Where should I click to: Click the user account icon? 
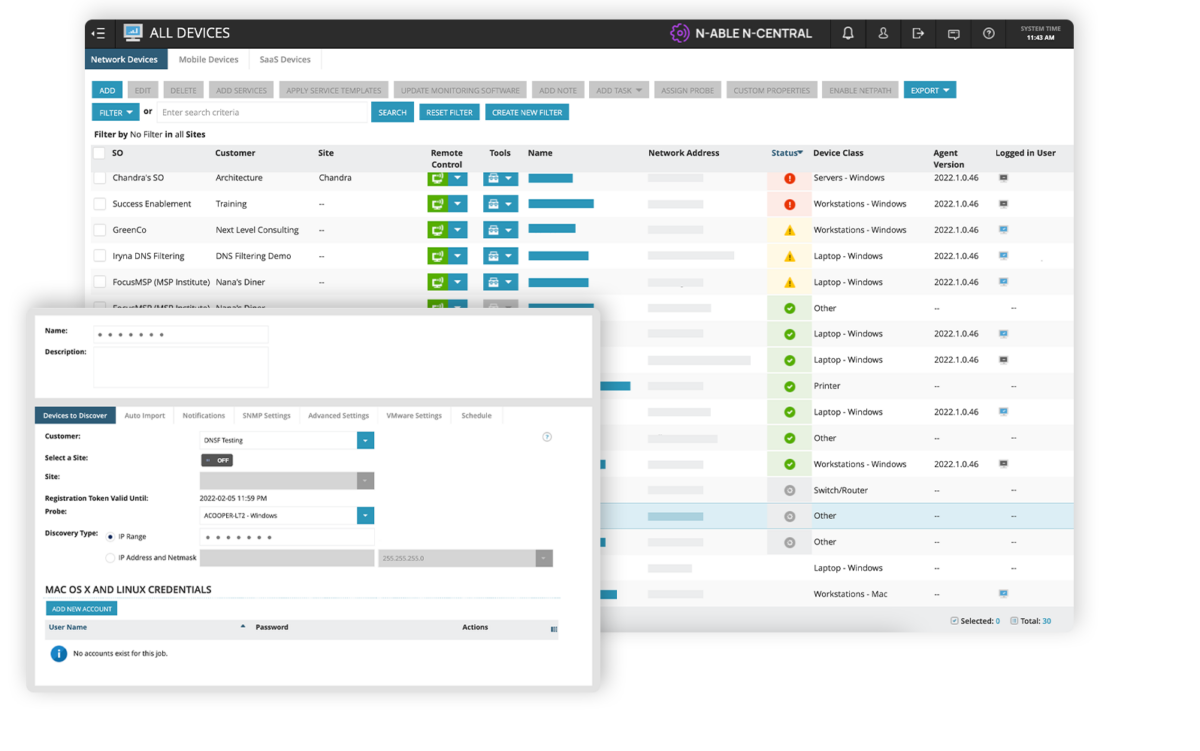(883, 34)
